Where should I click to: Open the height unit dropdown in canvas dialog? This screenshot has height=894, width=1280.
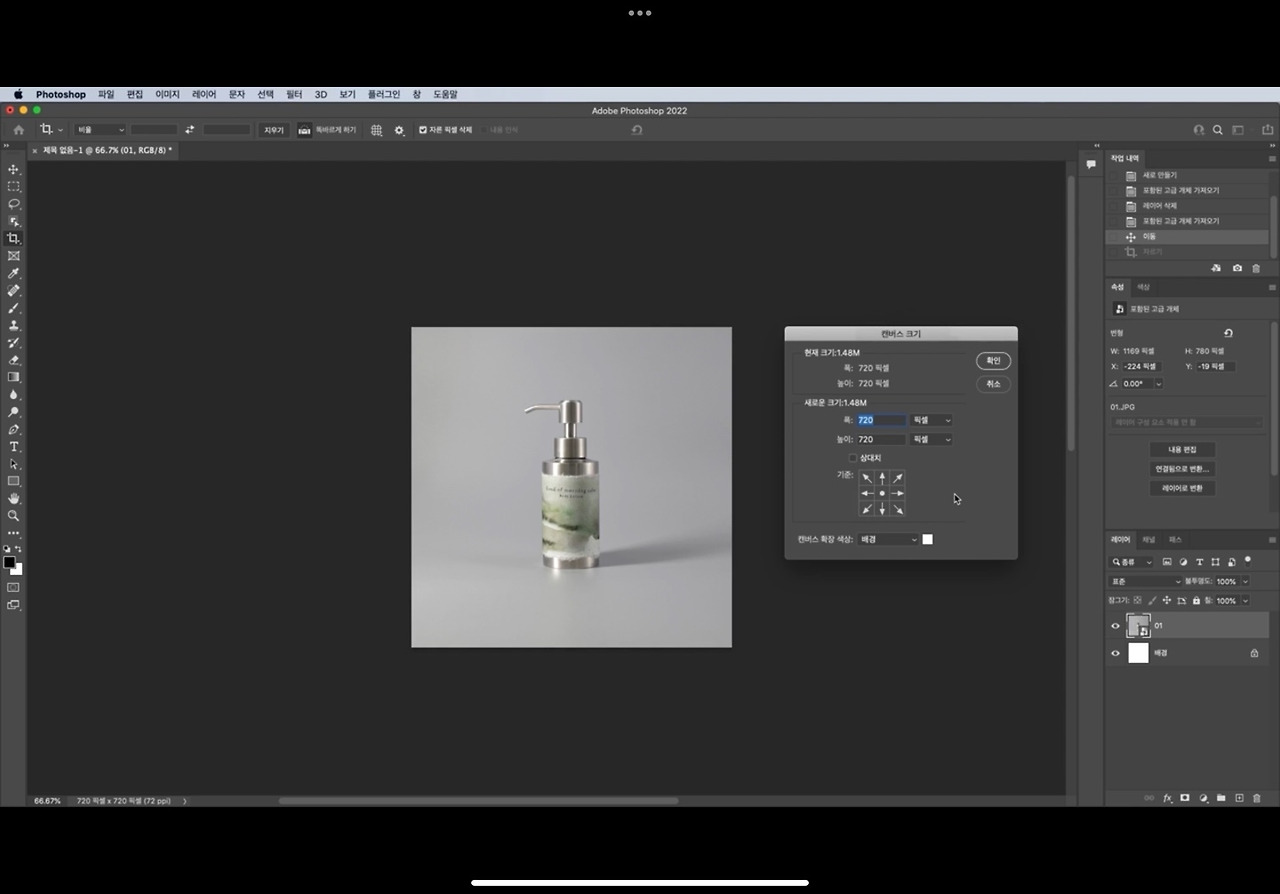tap(931, 439)
